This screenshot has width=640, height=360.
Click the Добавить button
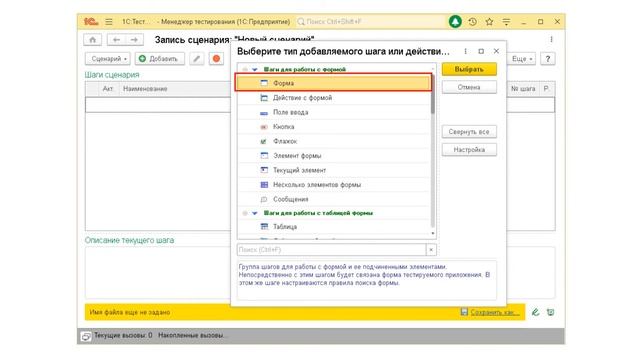[x=160, y=59]
